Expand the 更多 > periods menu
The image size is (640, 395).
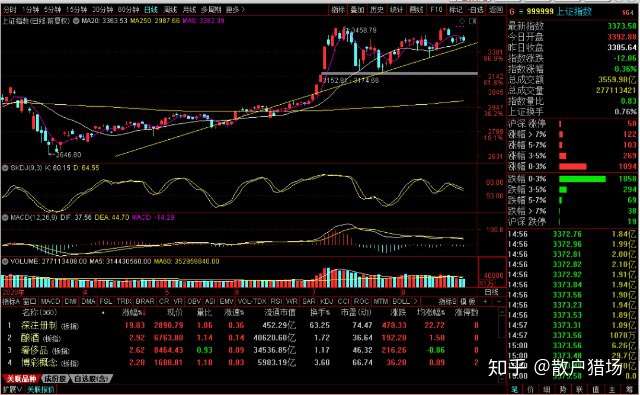(x=235, y=9)
